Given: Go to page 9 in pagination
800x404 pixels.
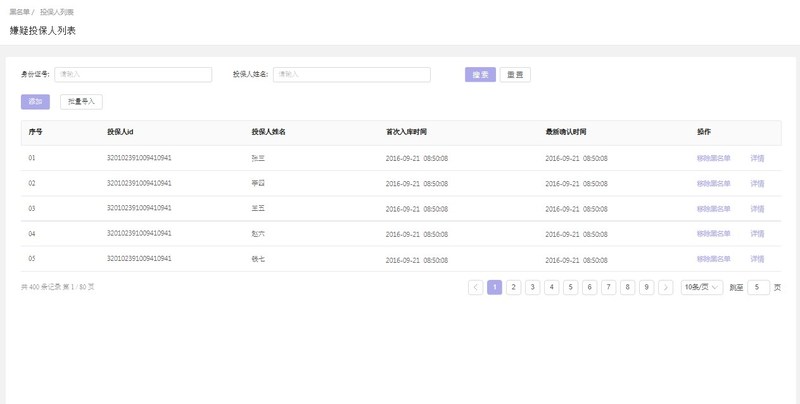Looking at the screenshot, I should click(647, 287).
